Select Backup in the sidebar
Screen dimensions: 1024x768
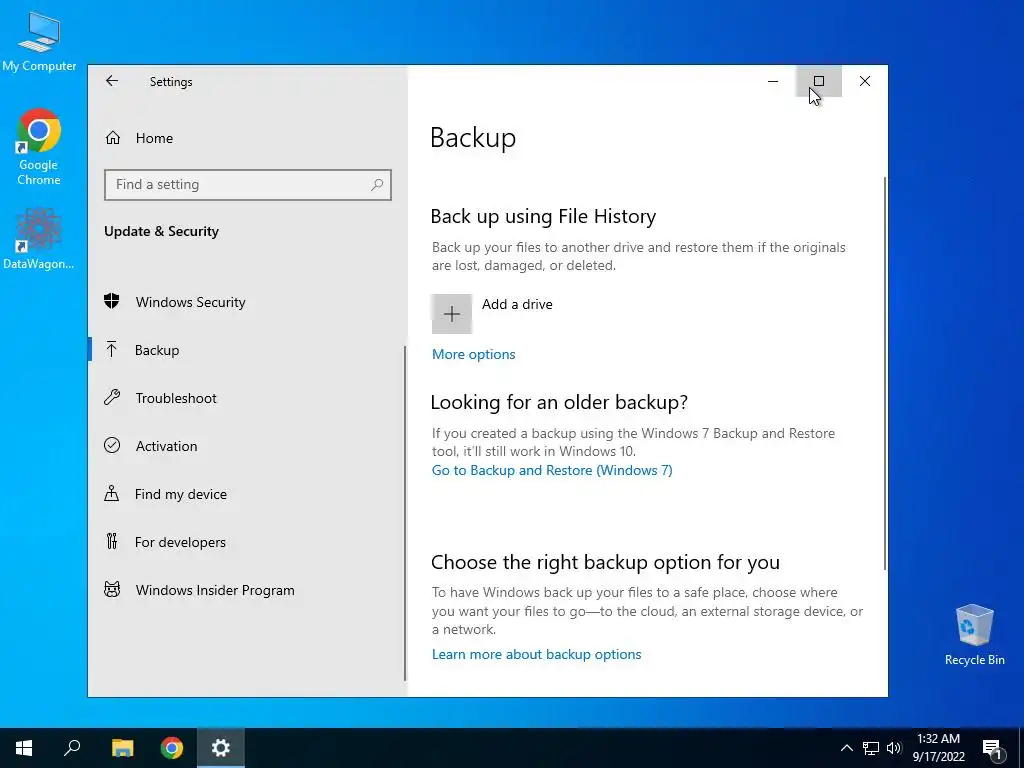tap(248, 350)
